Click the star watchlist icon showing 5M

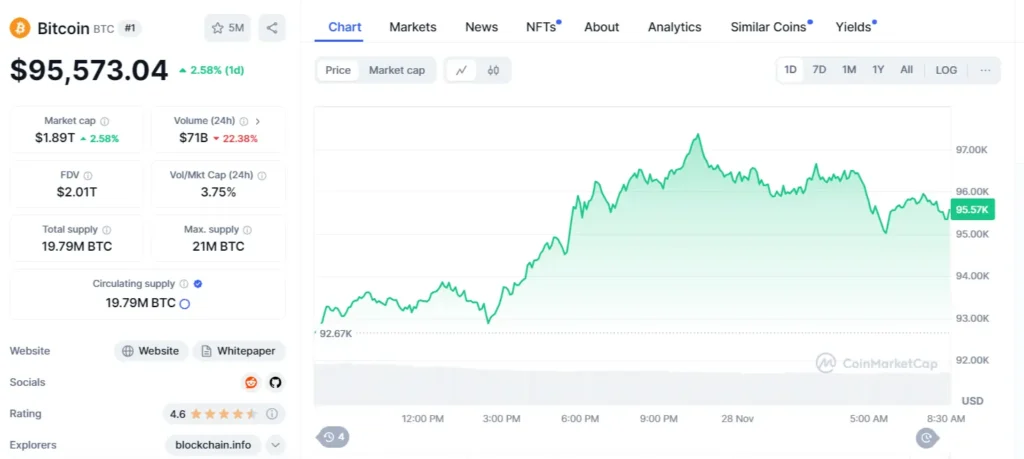tap(227, 28)
